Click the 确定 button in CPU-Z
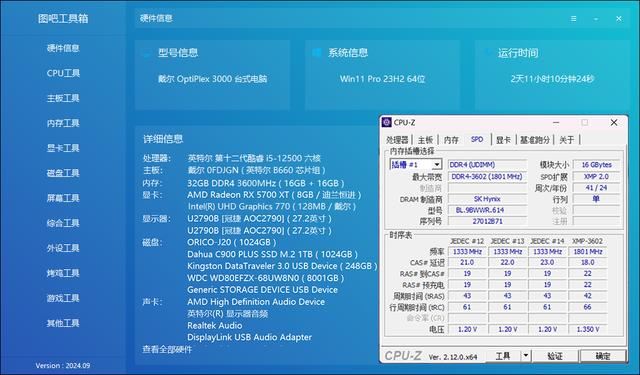The width and height of the screenshot is (640, 375). 603,356
